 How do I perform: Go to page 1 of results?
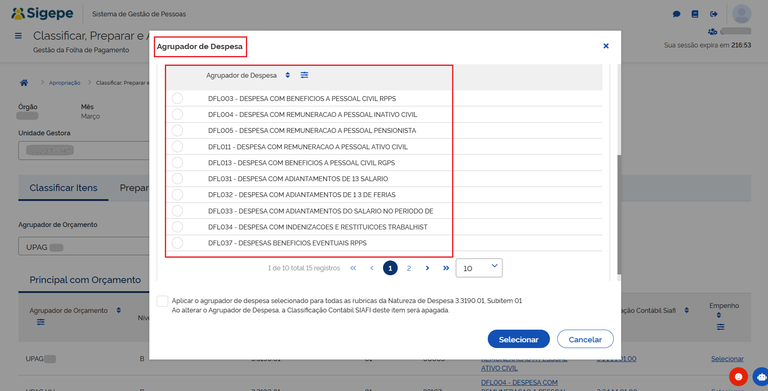point(390,268)
